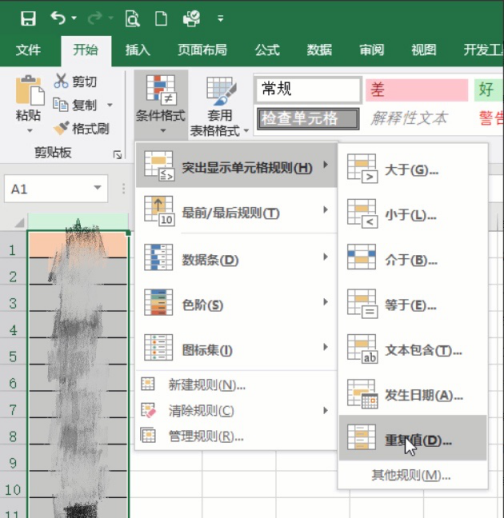Open the Undo history dropdown arrow
504x519 pixels.
pyautogui.click(x=74, y=18)
